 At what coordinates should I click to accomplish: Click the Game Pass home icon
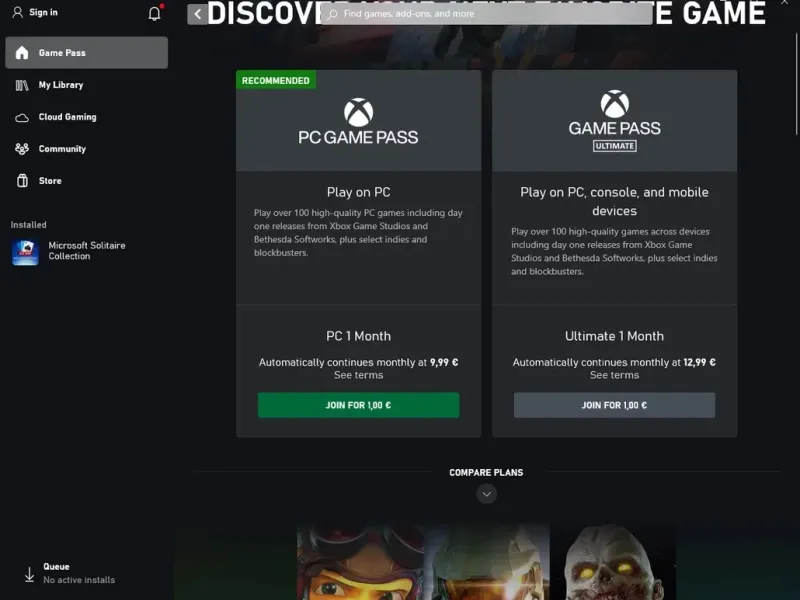click(x=22, y=53)
